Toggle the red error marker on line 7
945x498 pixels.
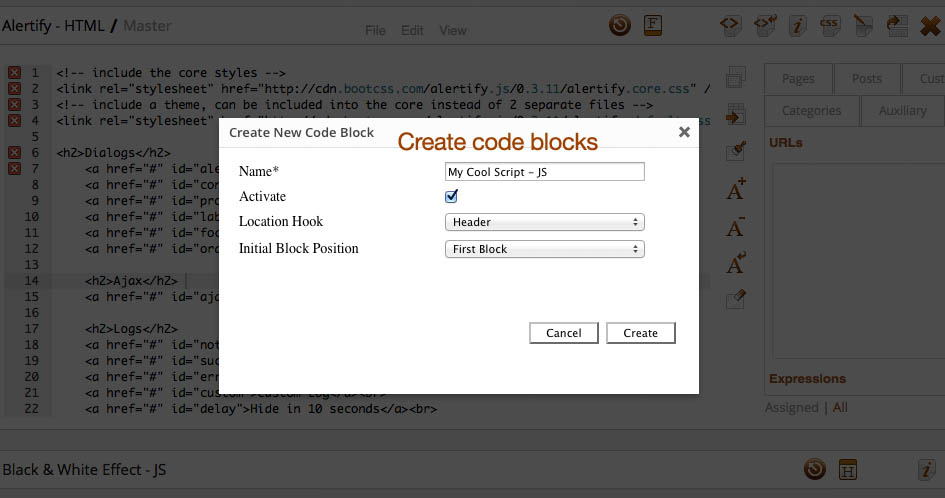(x=14, y=169)
